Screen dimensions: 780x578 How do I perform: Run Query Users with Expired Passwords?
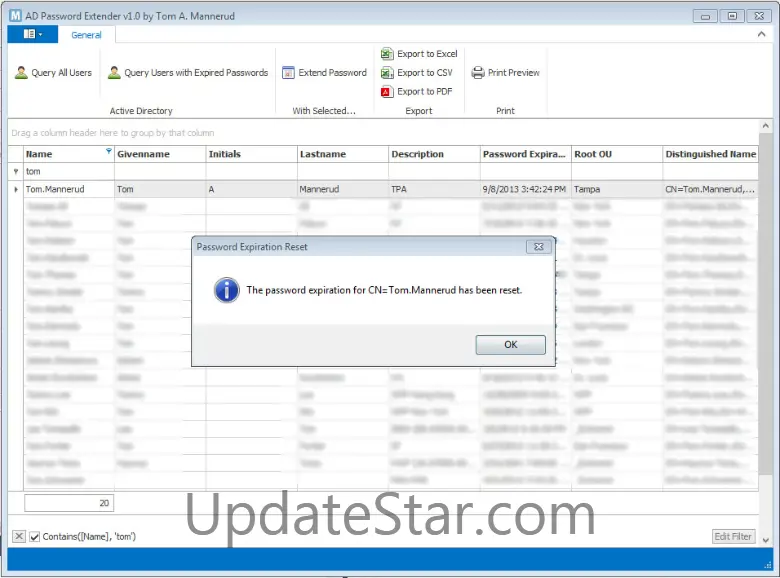click(188, 73)
